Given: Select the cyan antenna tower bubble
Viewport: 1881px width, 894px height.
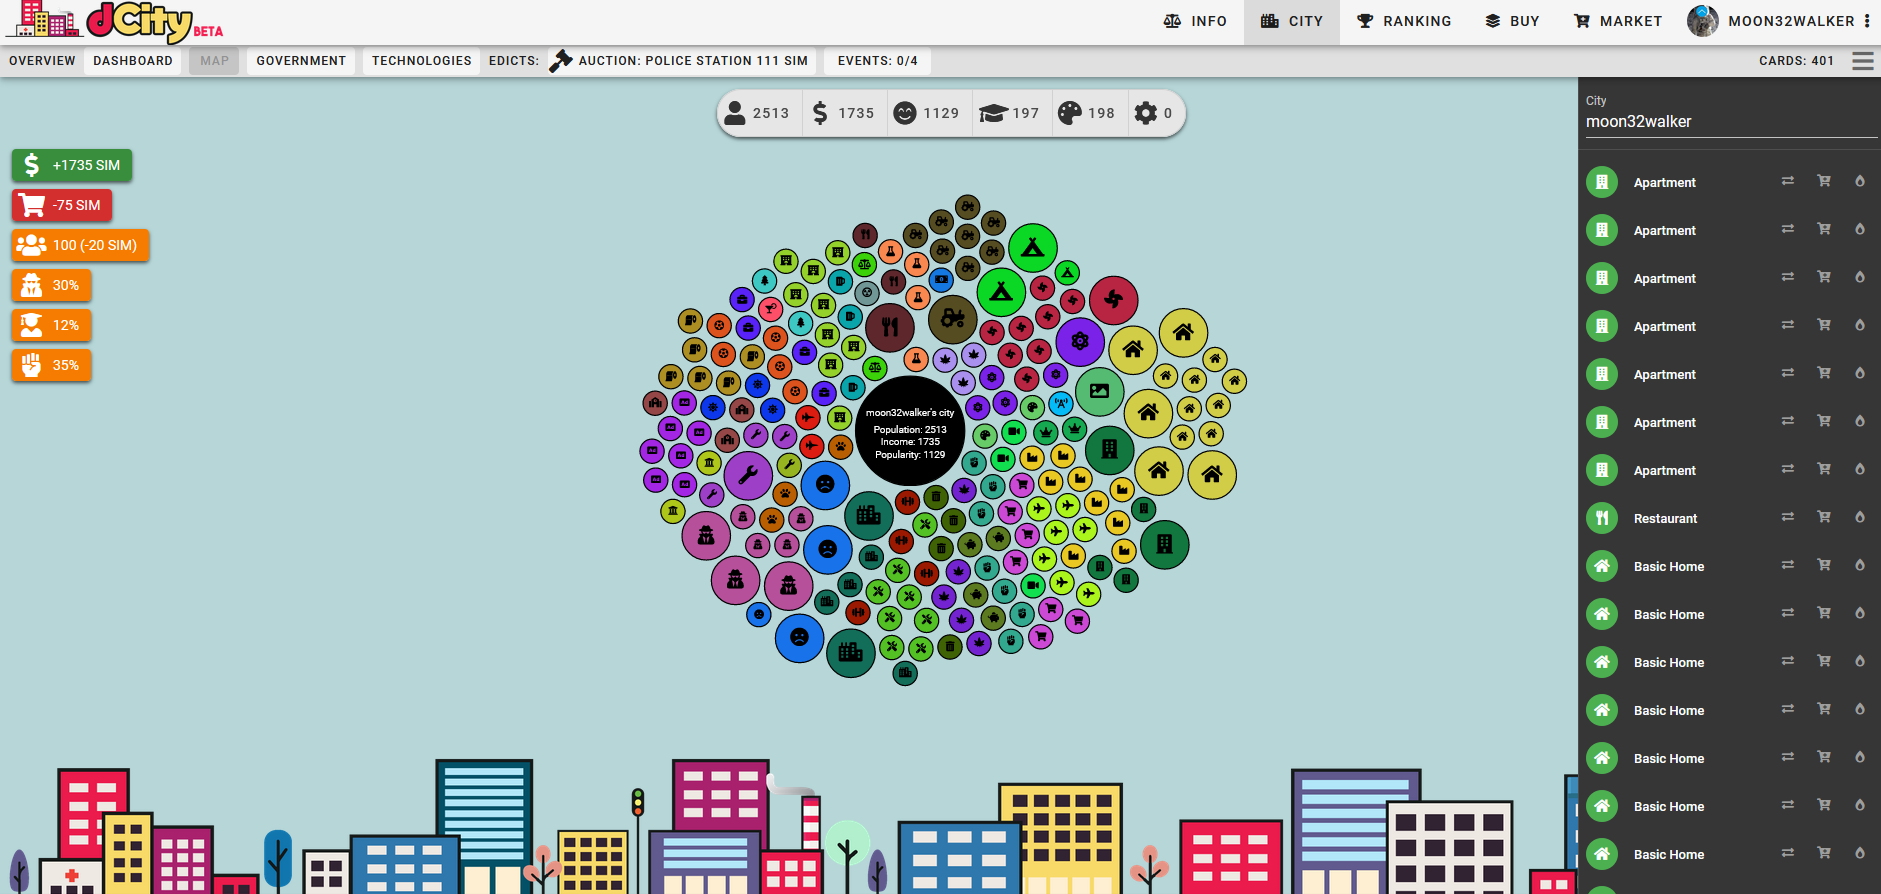Looking at the screenshot, I should (x=1061, y=404).
